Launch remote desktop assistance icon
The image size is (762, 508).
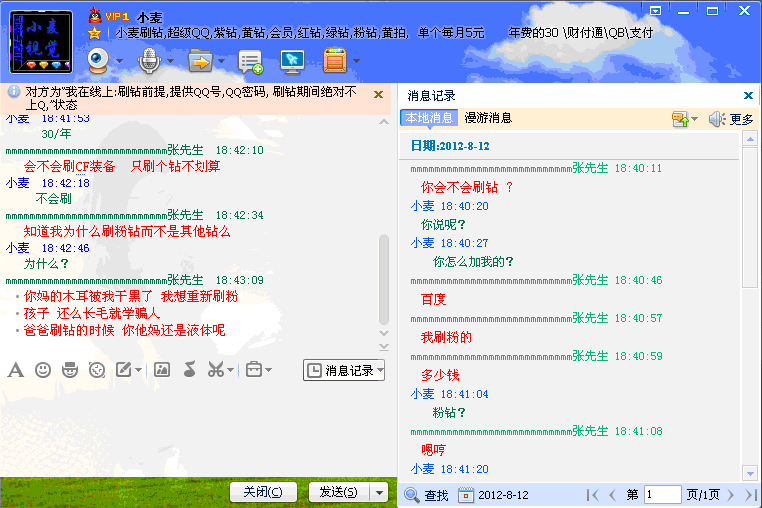point(293,62)
